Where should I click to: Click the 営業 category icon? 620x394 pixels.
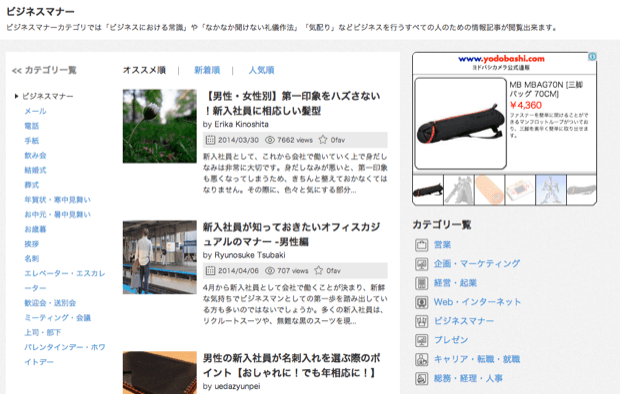tap(422, 245)
